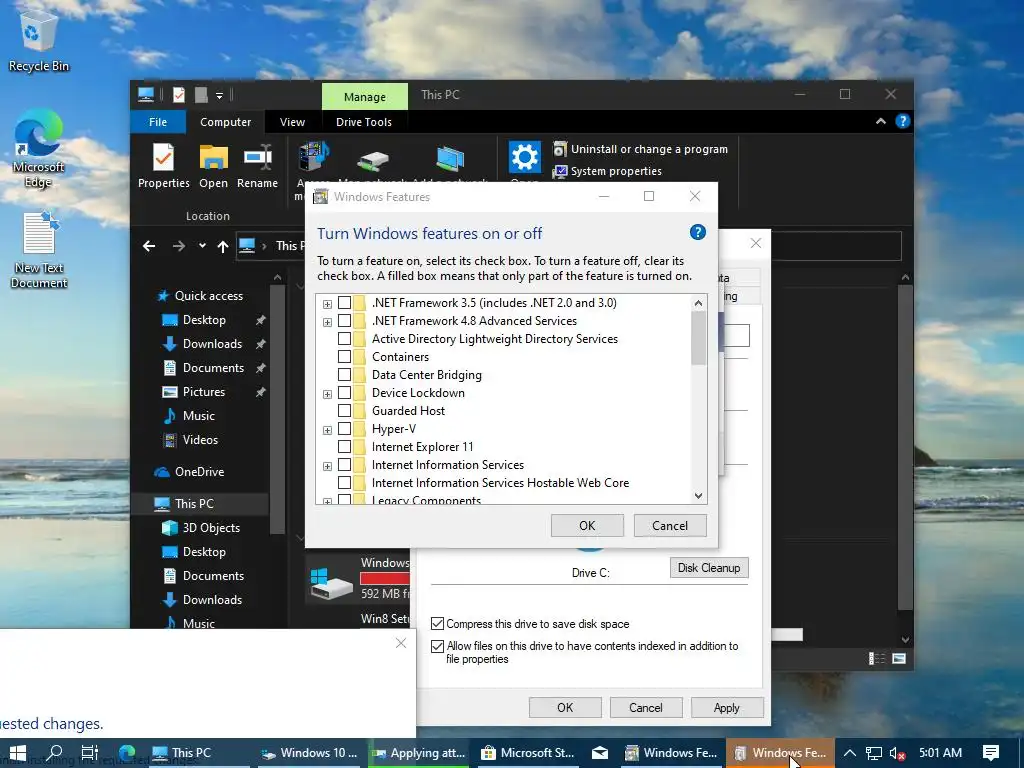Click the Windows Features help question icon
This screenshot has width=1024, height=768.
tap(697, 232)
